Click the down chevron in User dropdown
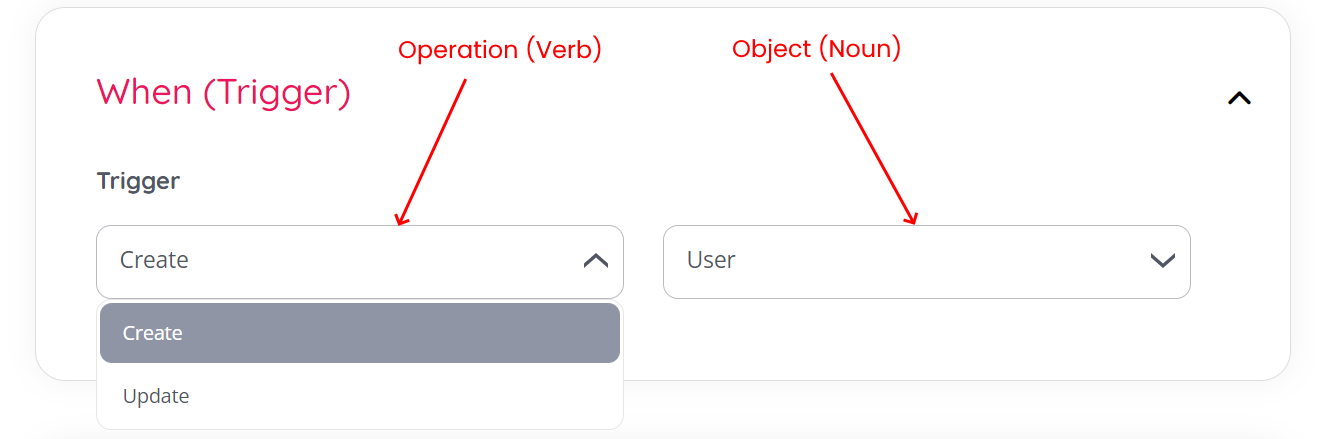1318x439 pixels. coord(1161,261)
